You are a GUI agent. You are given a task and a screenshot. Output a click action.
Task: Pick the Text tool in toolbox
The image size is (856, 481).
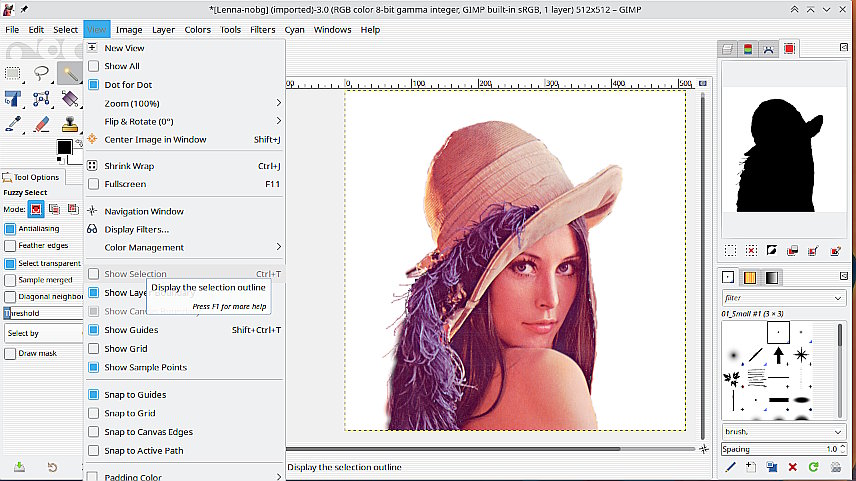click(13, 99)
